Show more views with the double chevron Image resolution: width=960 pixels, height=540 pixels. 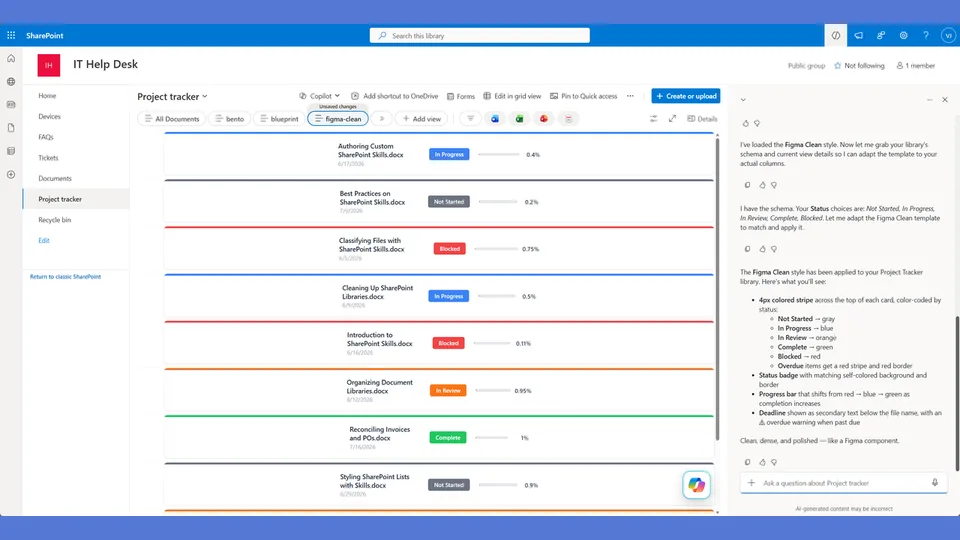381,119
